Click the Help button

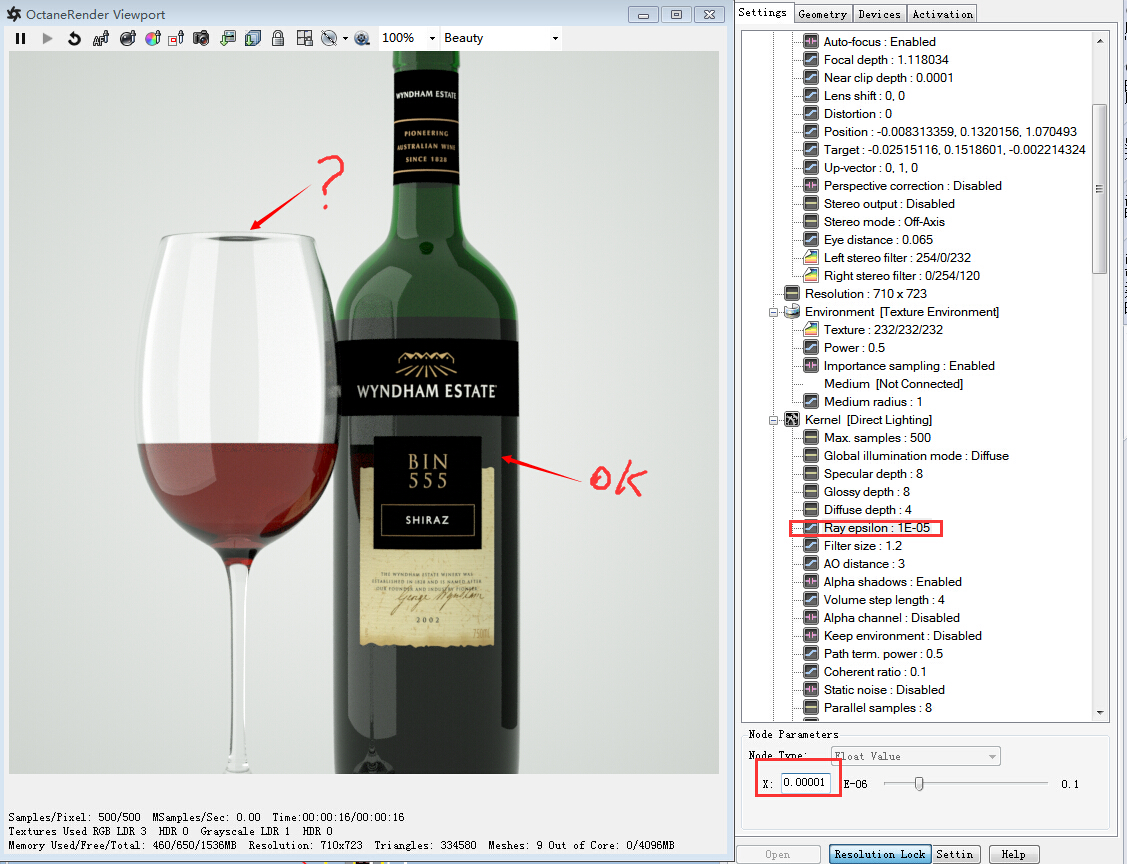[1013, 854]
